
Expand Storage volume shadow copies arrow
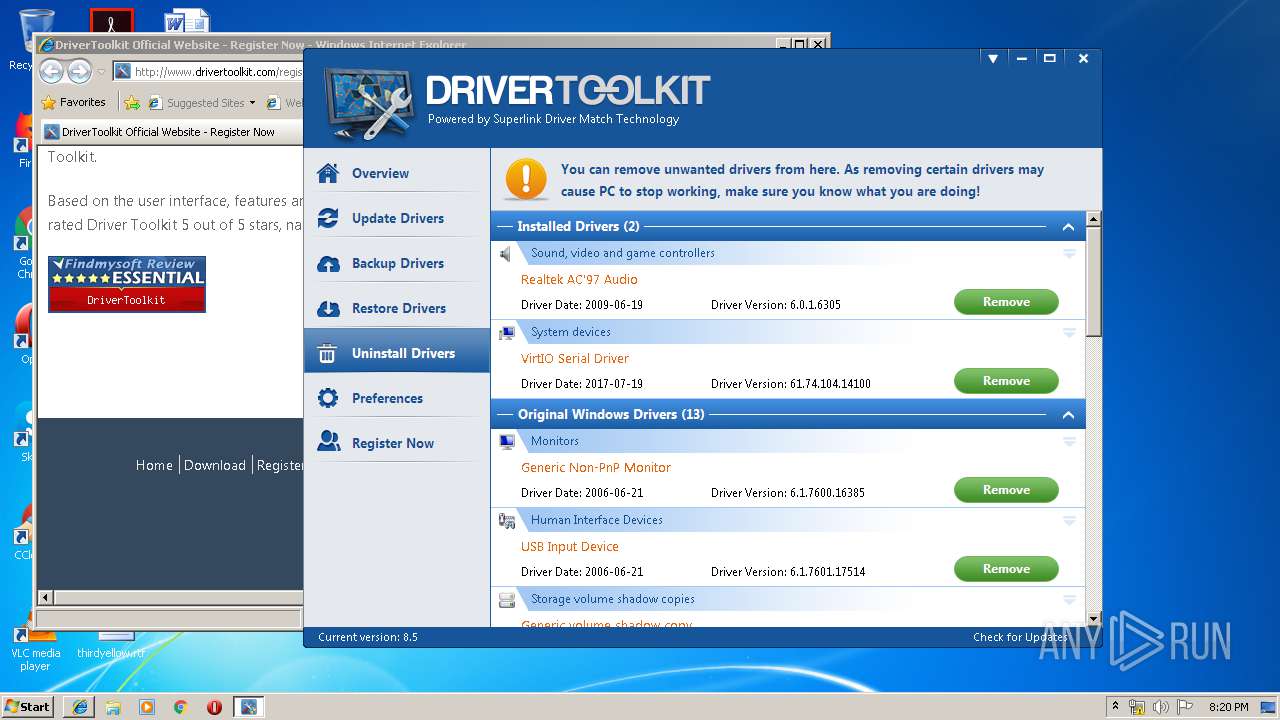click(x=1069, y=600)
